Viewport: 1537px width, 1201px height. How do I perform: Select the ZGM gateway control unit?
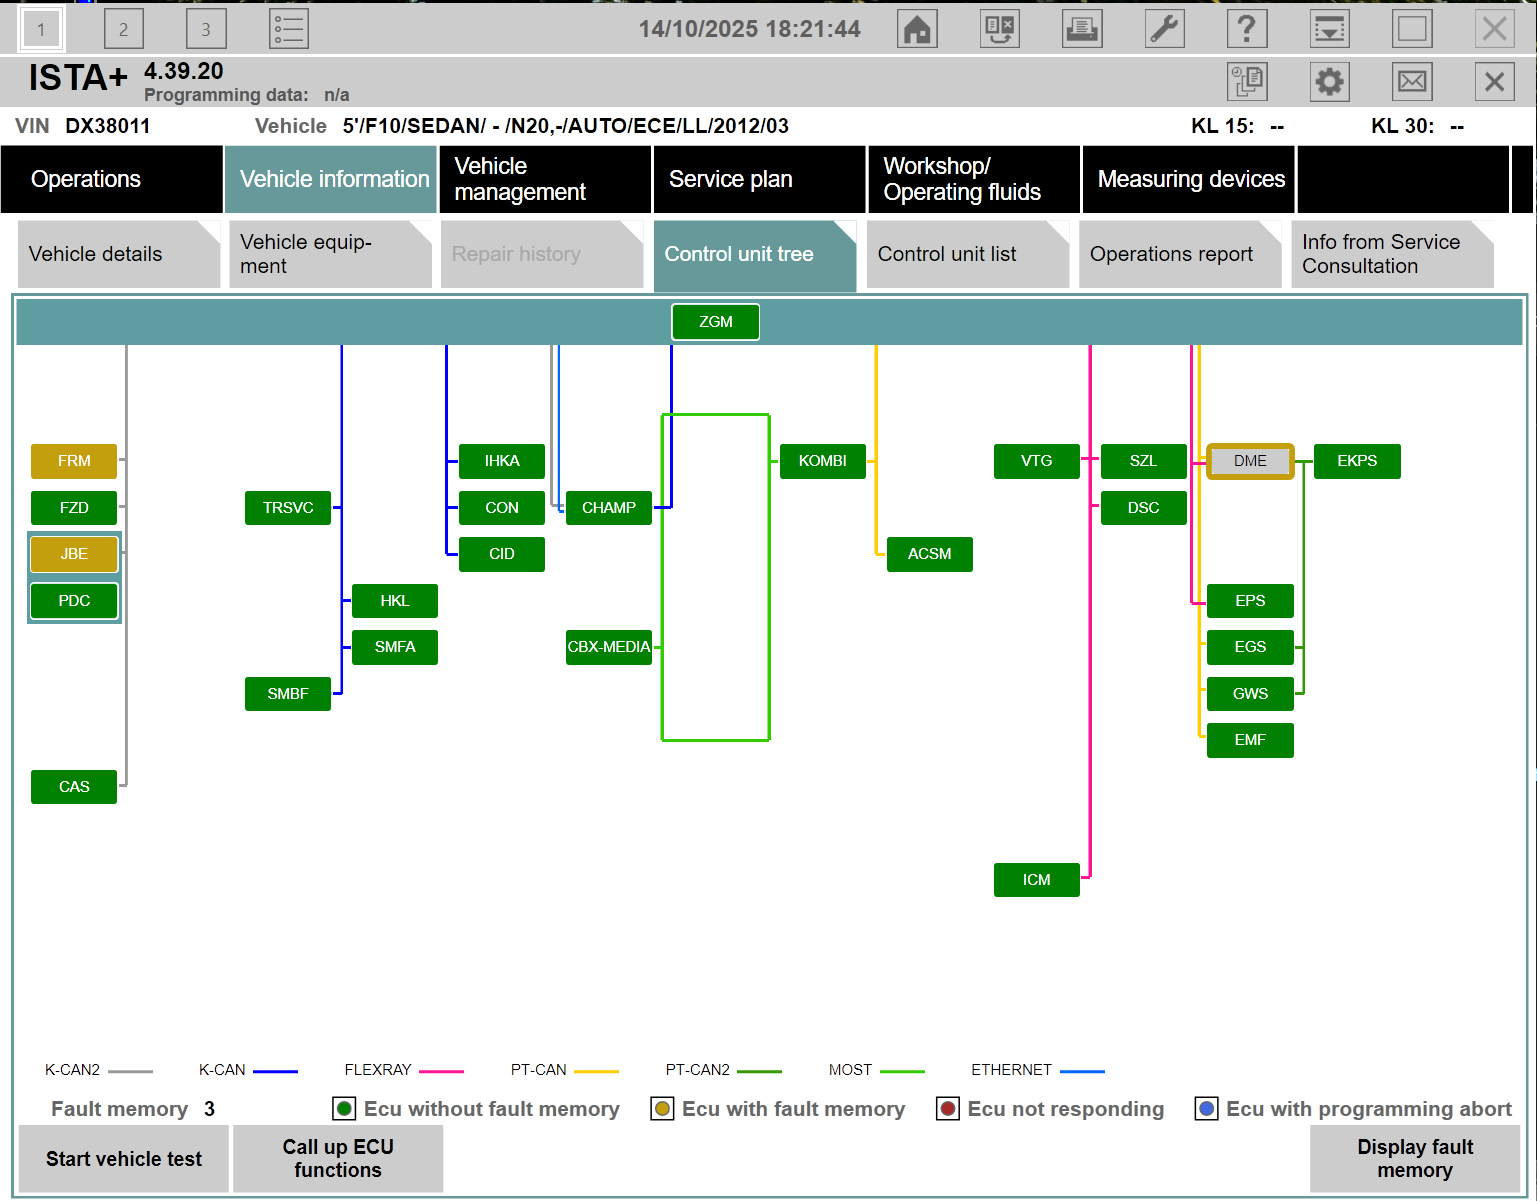(x=715, y=322)
